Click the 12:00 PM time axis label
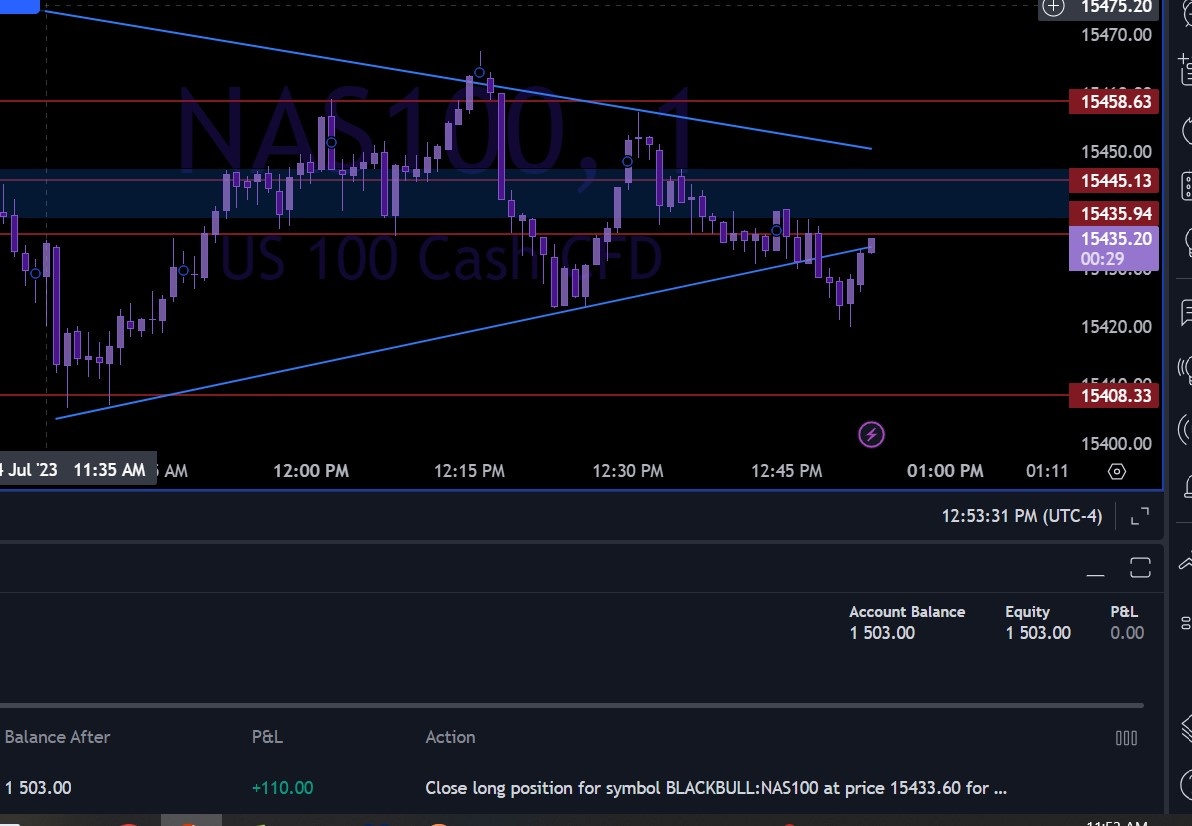This screenshot has width=1192, height=826. (311, 471)
